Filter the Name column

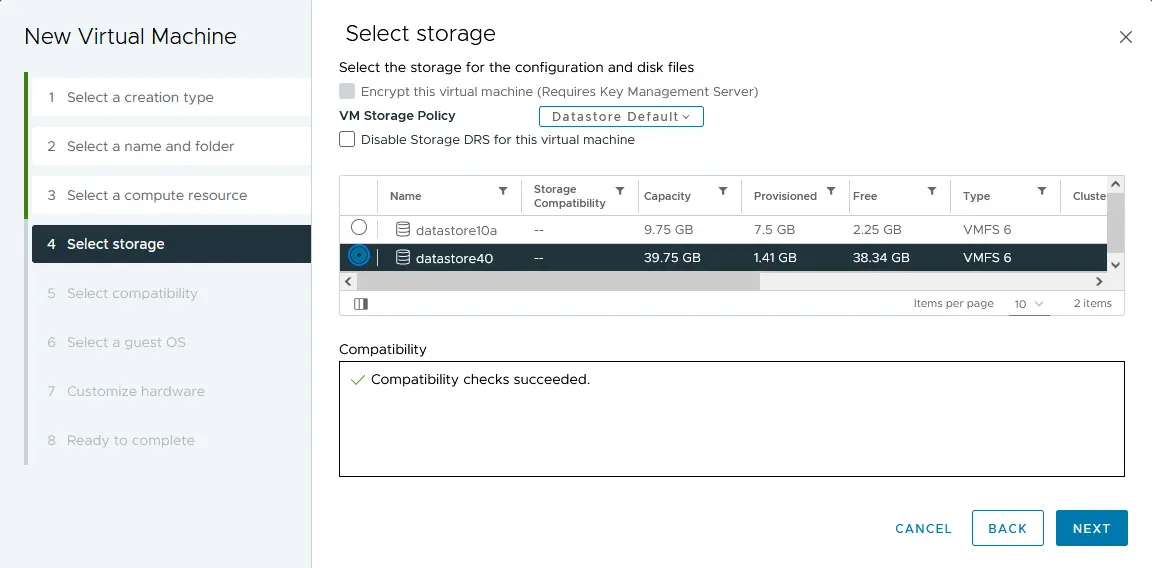[503, 191]
